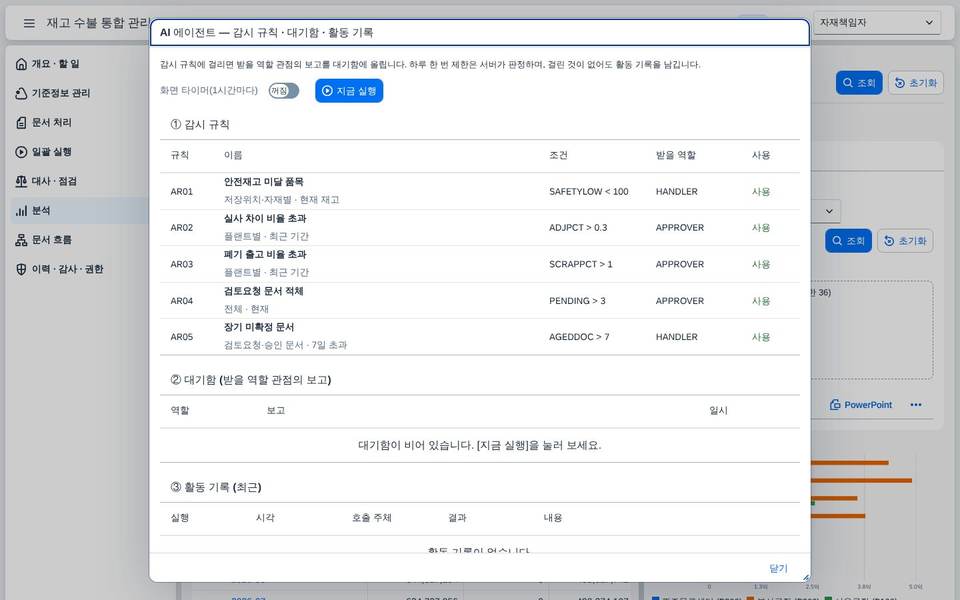Toggle 사용 status for rule AR04

click(x=761, y=301)
